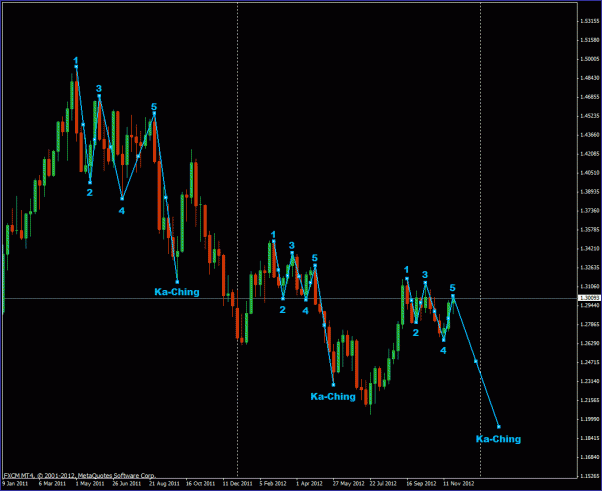Click wave label 3 of the early 2012 pattern
The width and height of the screenshot is (602, 491).
292,245
